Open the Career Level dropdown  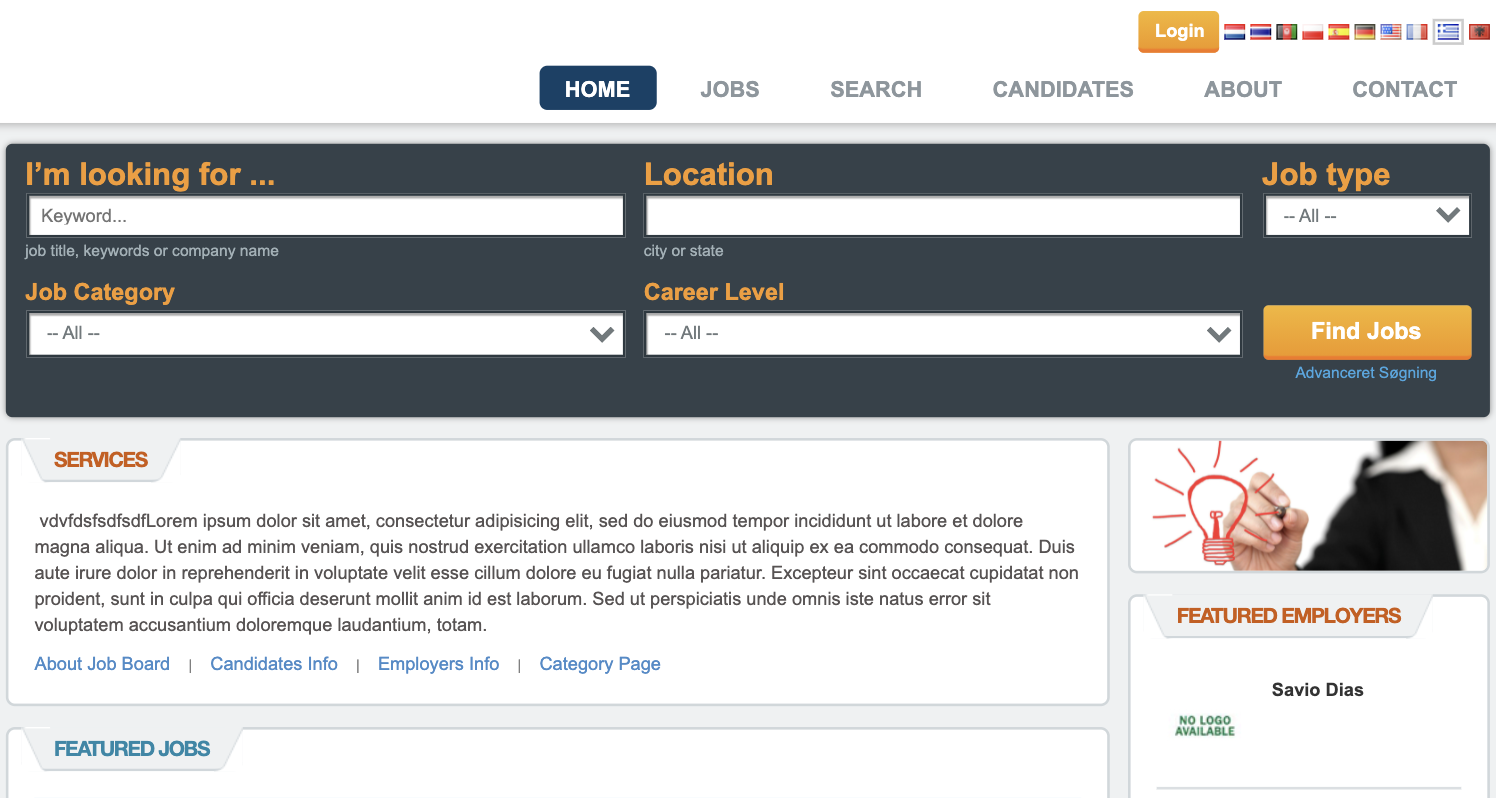coord(943,334)
